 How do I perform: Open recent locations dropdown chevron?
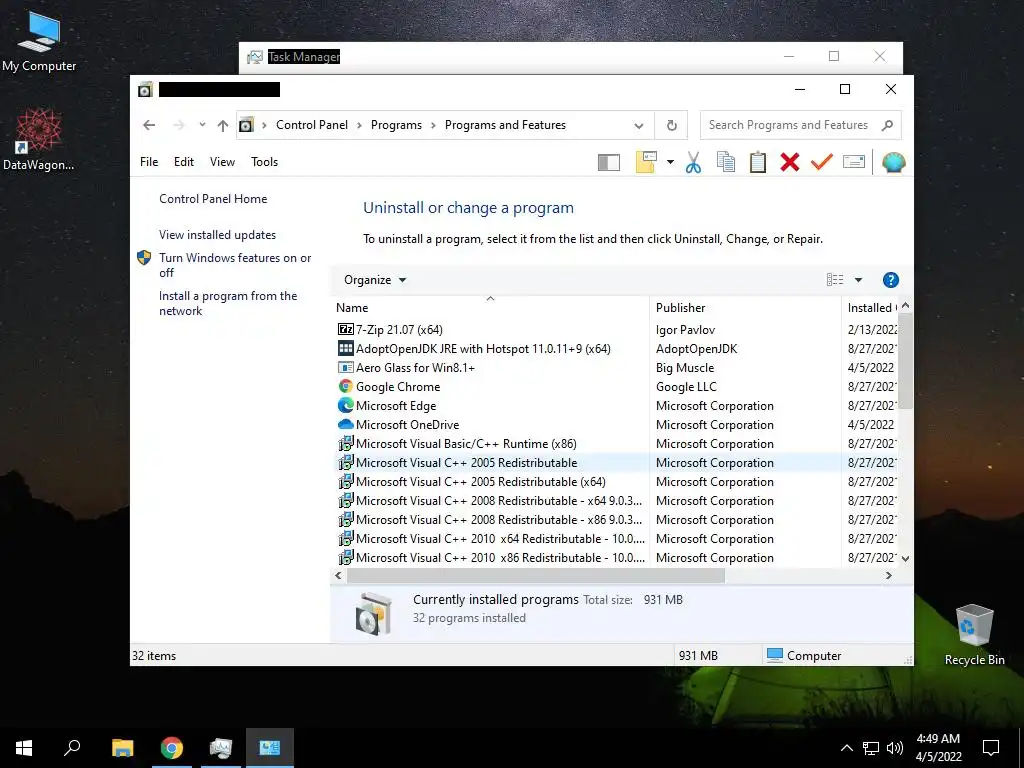[202, 125]
